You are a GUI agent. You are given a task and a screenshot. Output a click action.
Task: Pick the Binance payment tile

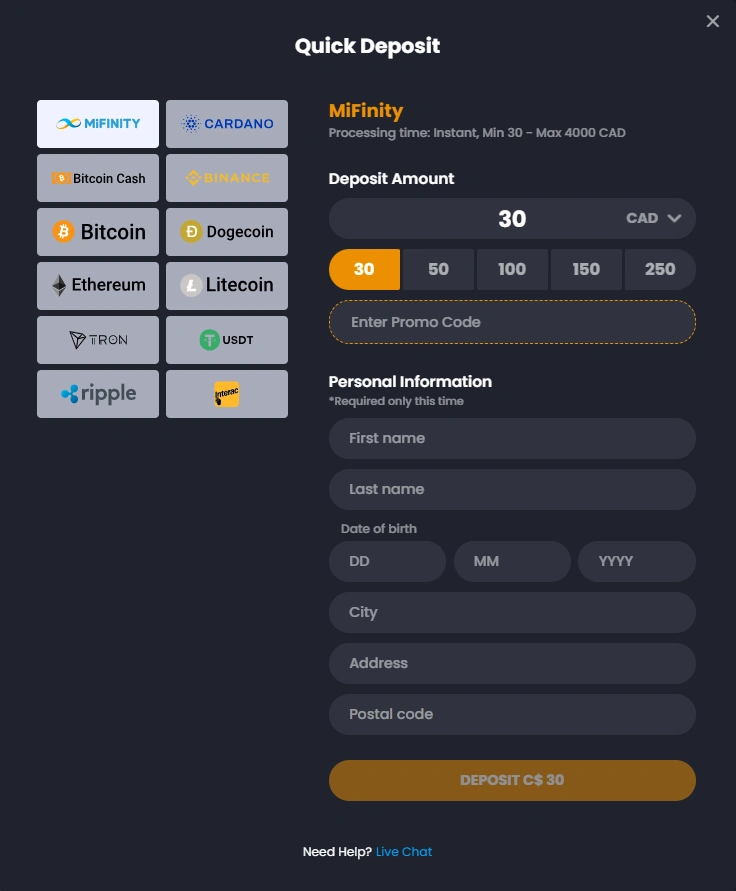[x=227, y=178]
